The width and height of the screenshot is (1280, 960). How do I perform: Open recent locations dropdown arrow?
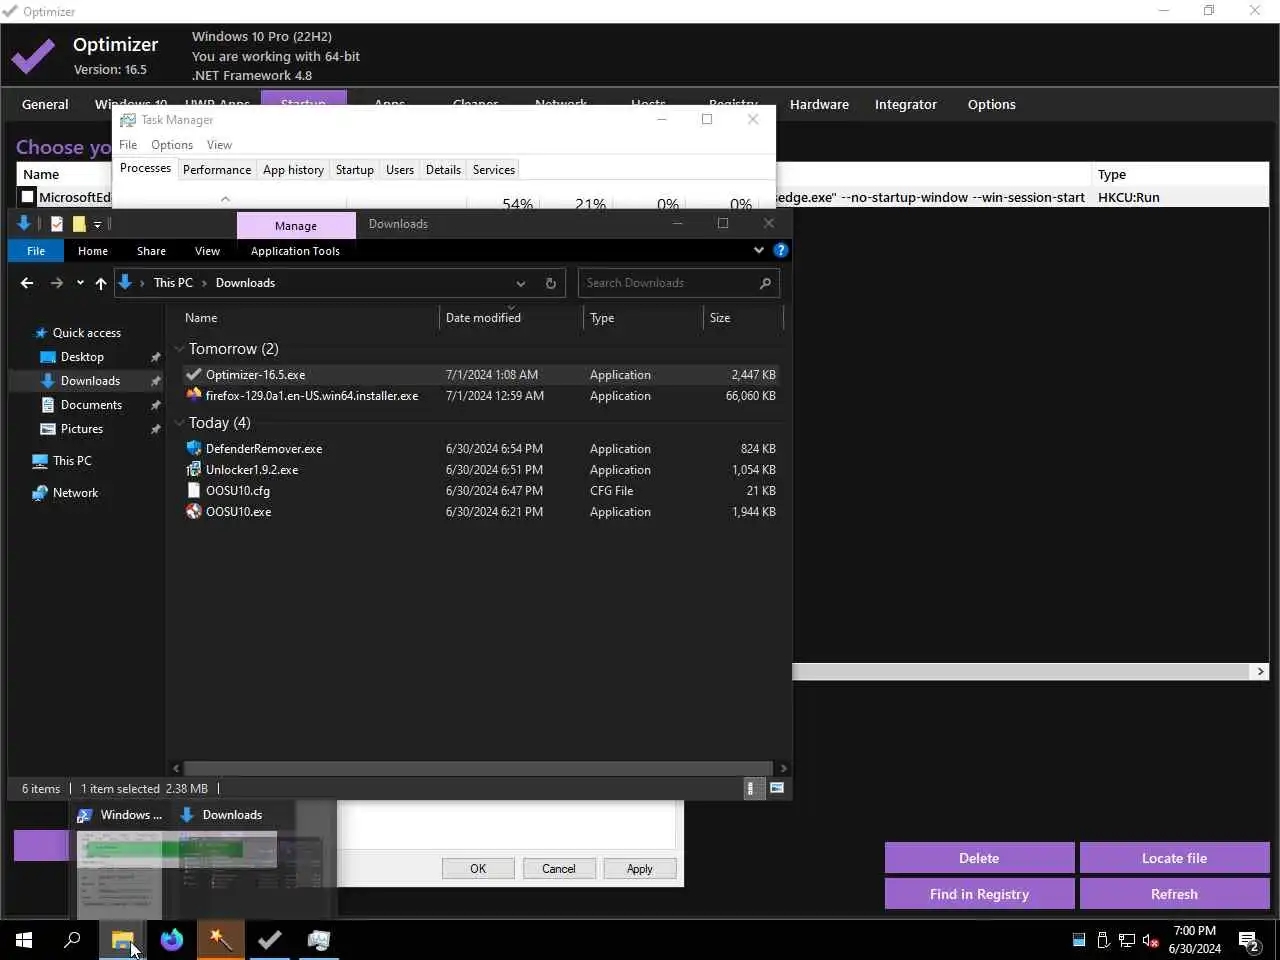pos(80,283)
